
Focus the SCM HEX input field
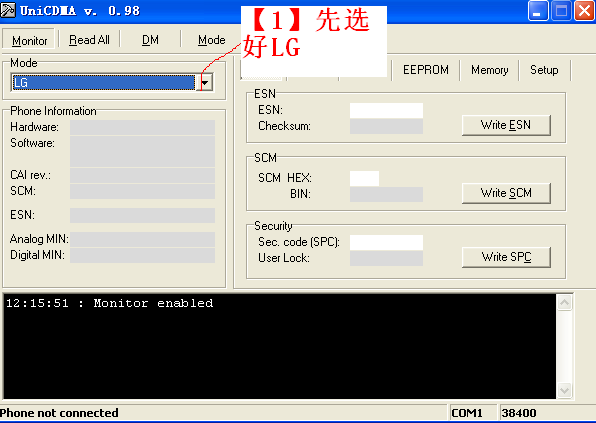coord(364,178)
